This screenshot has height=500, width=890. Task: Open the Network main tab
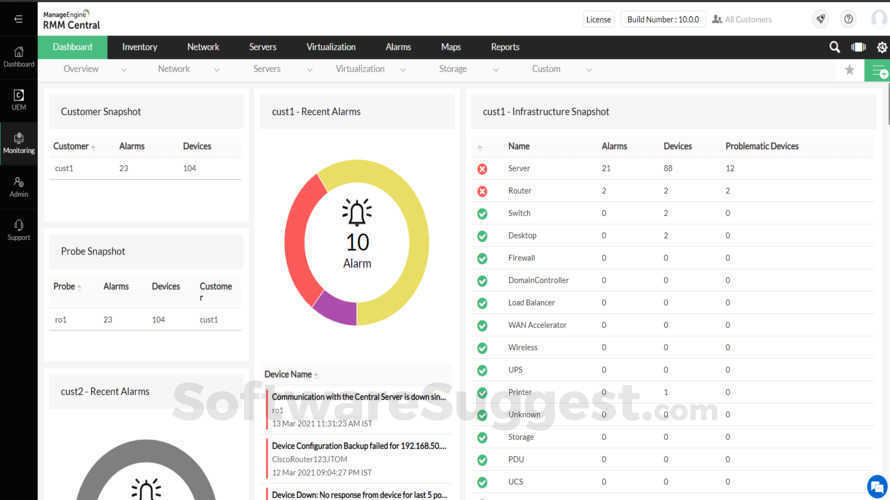point(203,47)
